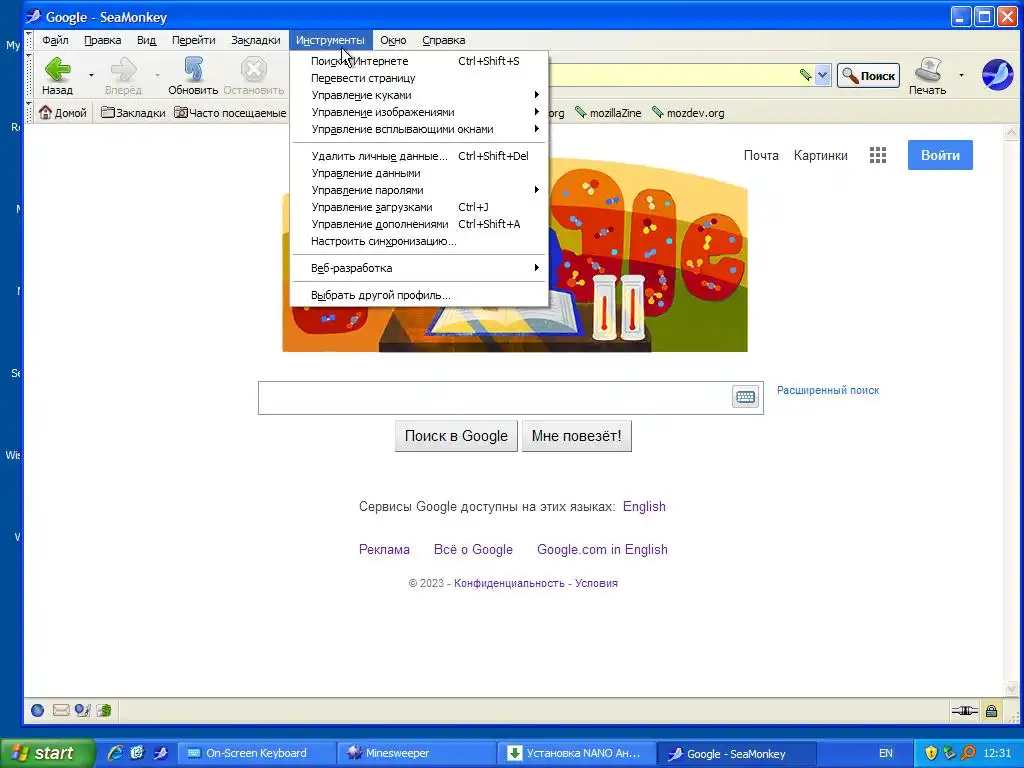
Task: Click the security shield tray icon
Action: pos(931,753)
